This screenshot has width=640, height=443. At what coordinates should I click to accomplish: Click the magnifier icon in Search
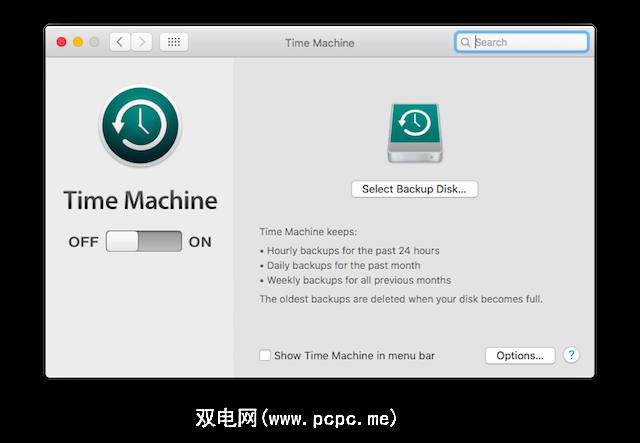click(465, 42)
